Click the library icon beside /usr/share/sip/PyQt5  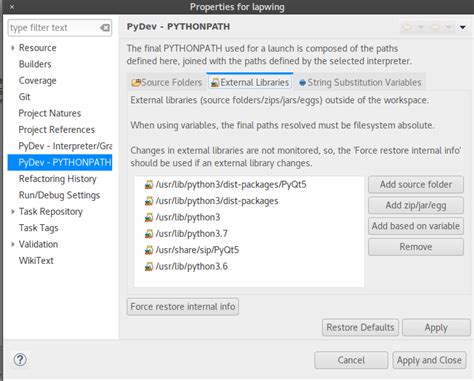149,250
